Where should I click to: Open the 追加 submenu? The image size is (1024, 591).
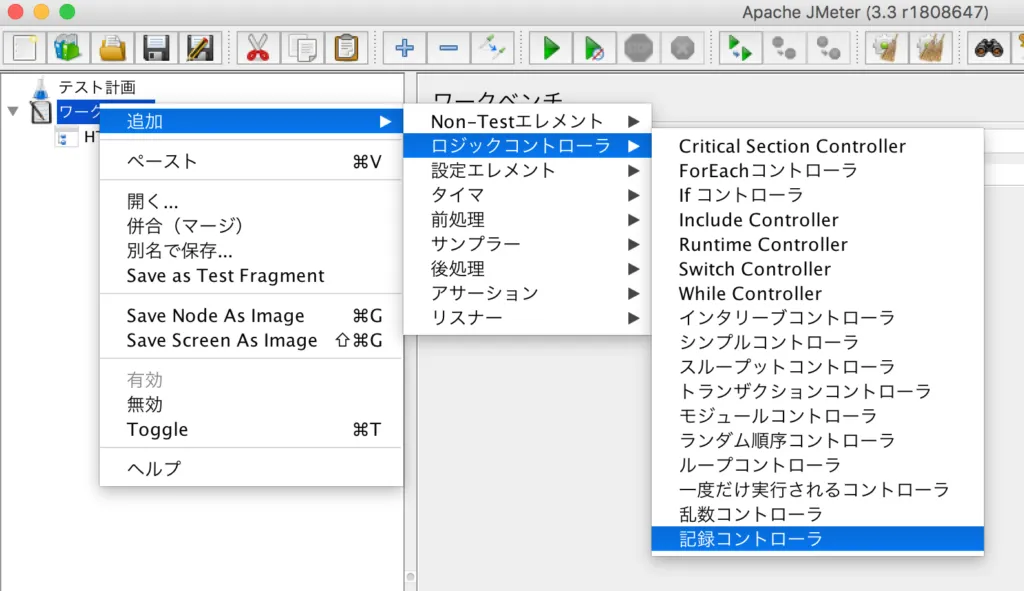(x=251, y=121)
